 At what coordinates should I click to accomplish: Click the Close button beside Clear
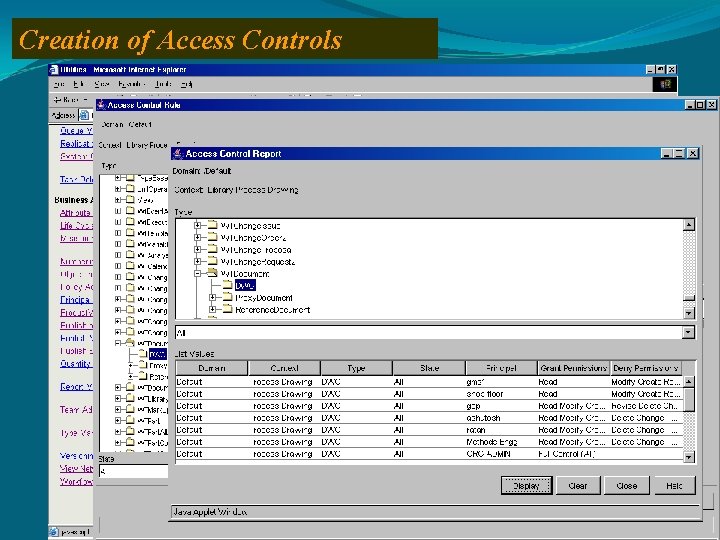click(627, 485)
